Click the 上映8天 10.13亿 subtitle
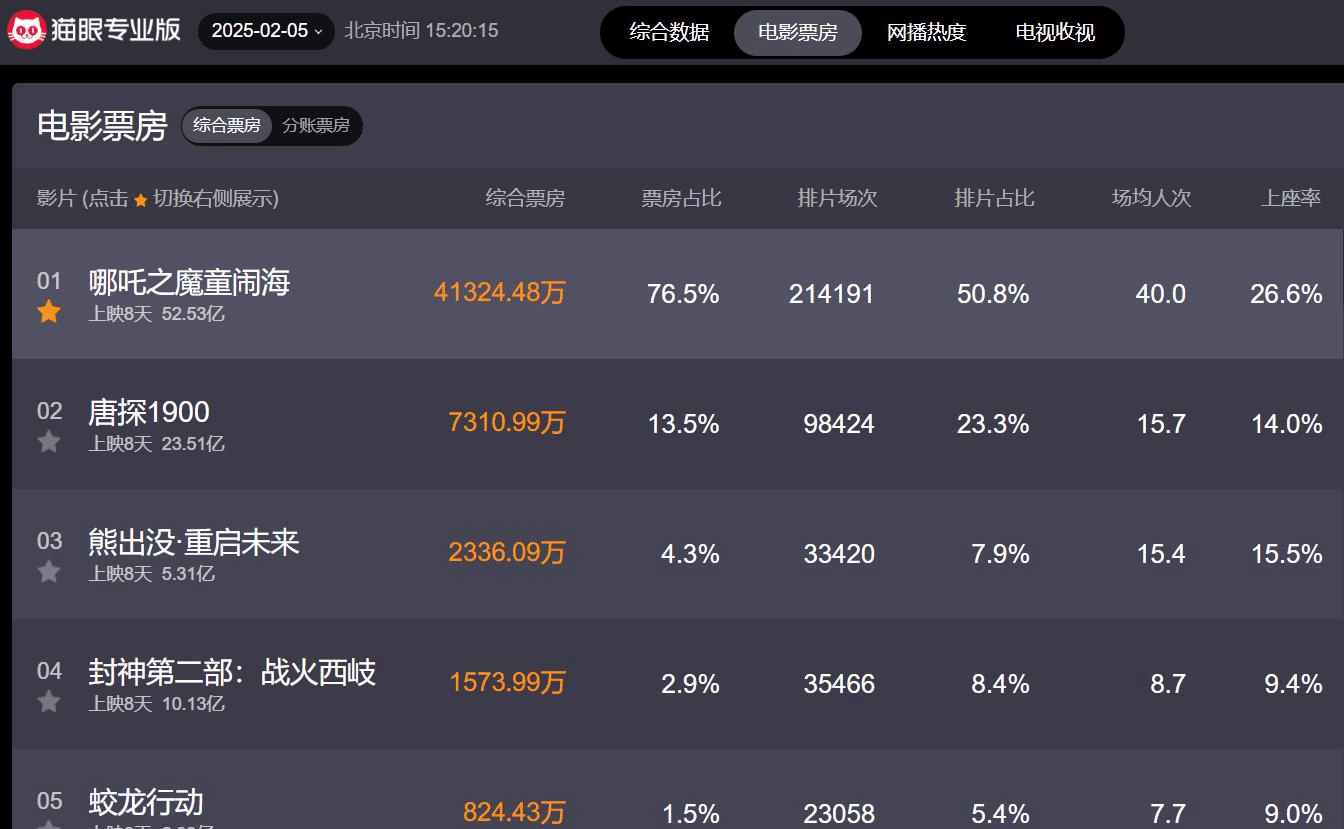This screenshot has width=1344, height=829. [157, 704]
